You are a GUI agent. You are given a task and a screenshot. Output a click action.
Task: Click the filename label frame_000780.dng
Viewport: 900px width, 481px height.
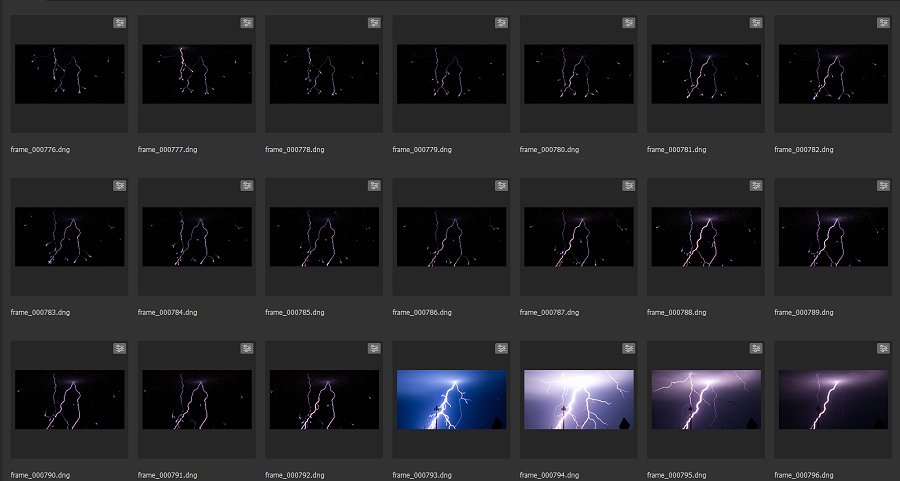click(x=550, y=149)
